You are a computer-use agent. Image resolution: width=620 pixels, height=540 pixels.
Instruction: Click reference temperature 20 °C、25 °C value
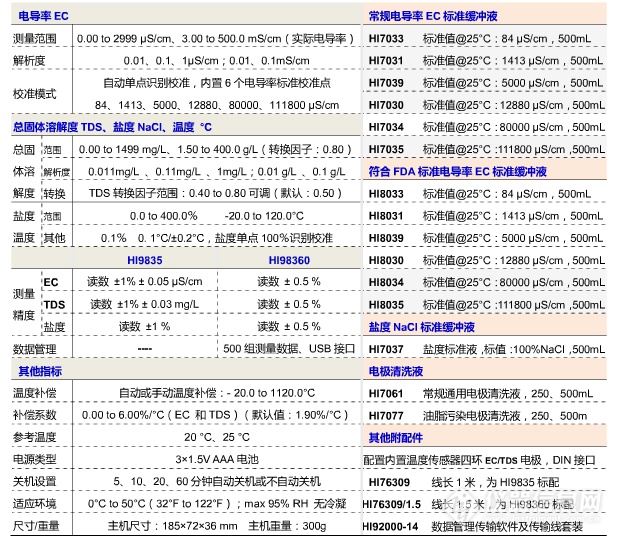click(217, 437)
